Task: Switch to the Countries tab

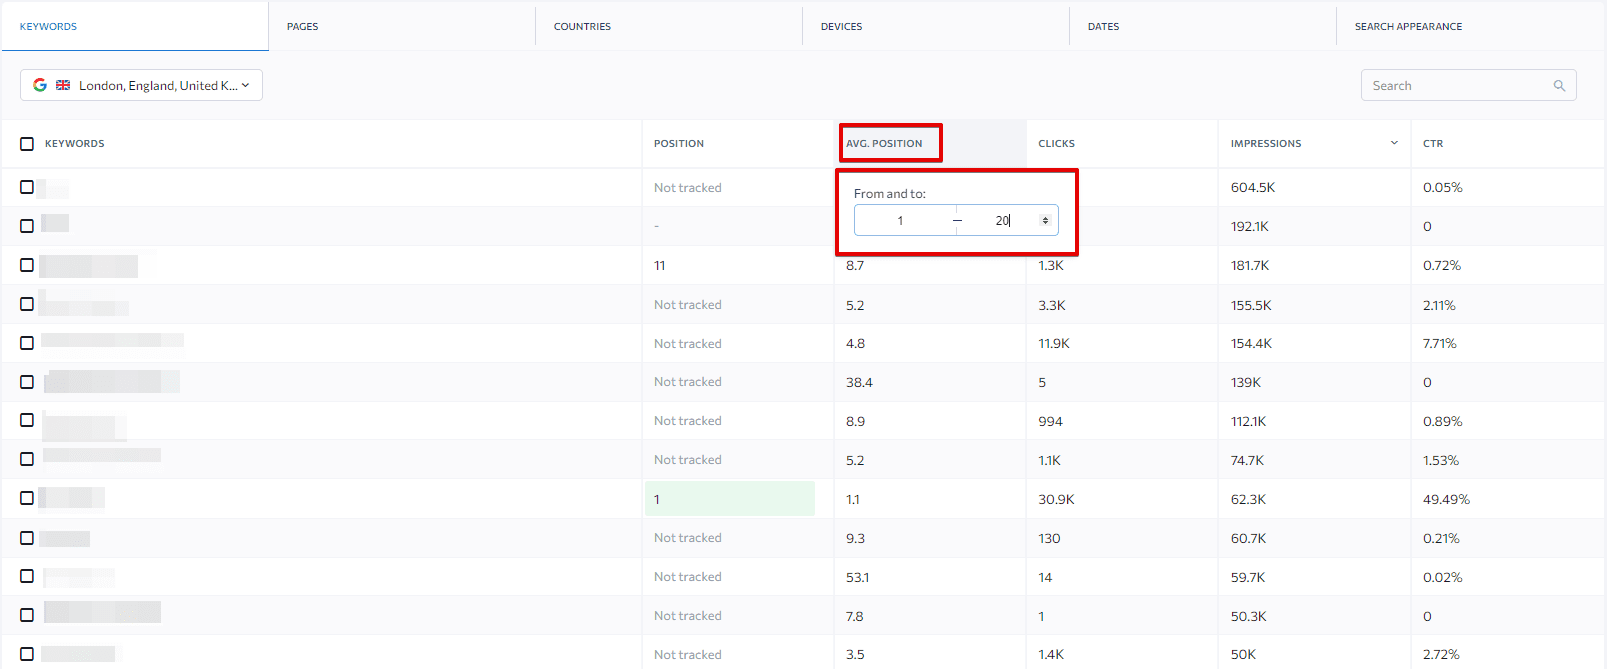Action: tap(669, 26)
